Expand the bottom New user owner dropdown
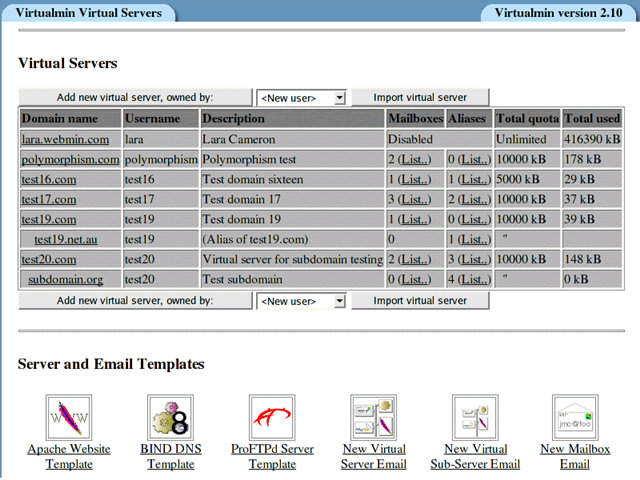 pyautogui.click(x=301, y=301)
